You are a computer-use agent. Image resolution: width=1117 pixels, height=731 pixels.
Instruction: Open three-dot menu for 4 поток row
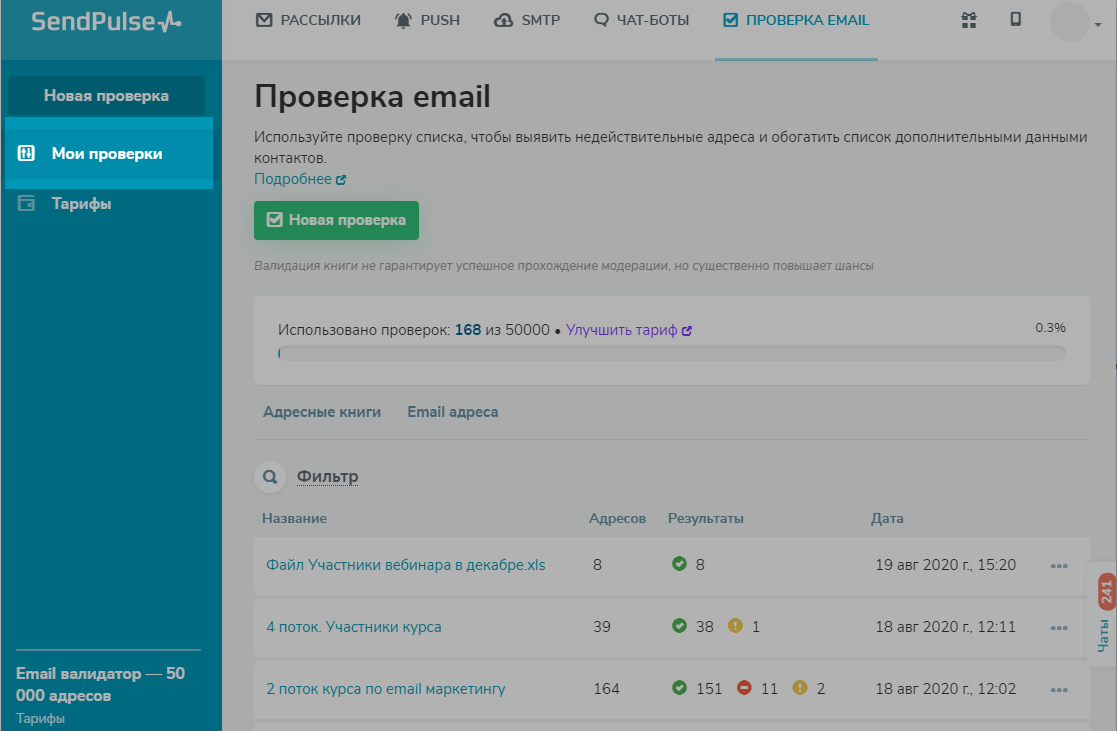coord(1059,628)
